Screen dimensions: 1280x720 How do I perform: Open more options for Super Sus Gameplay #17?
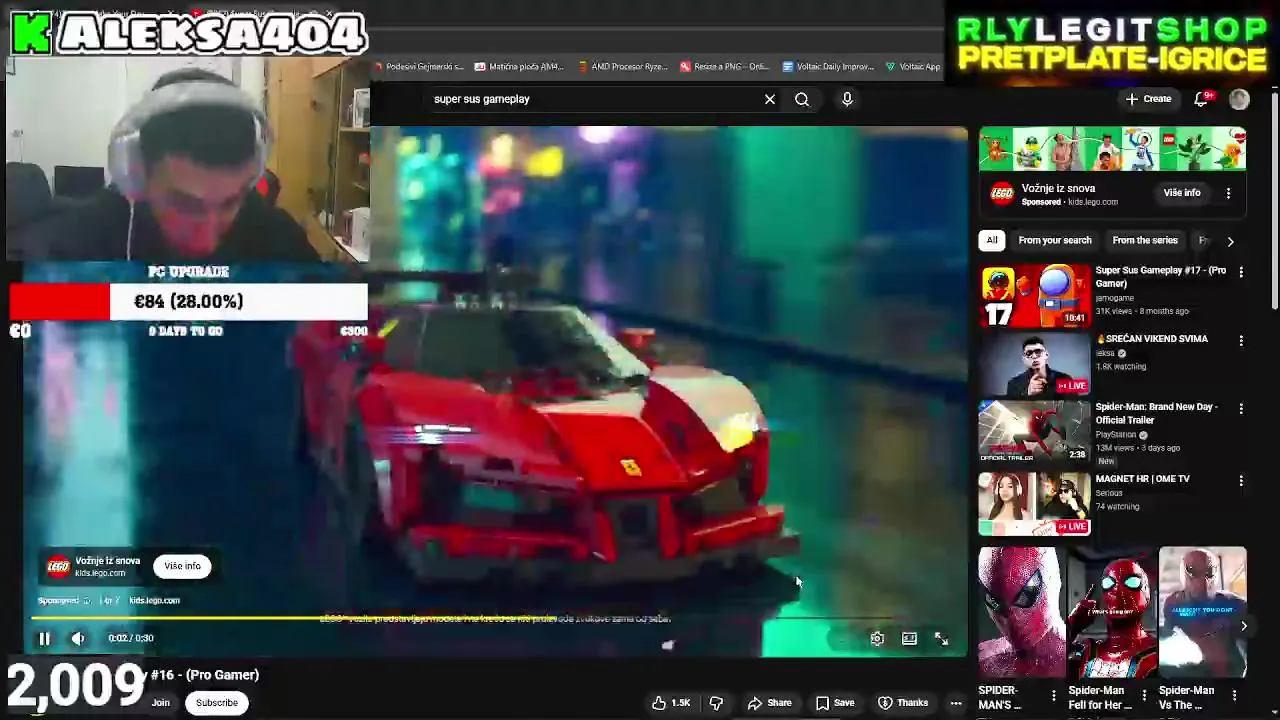(1241, 272)
